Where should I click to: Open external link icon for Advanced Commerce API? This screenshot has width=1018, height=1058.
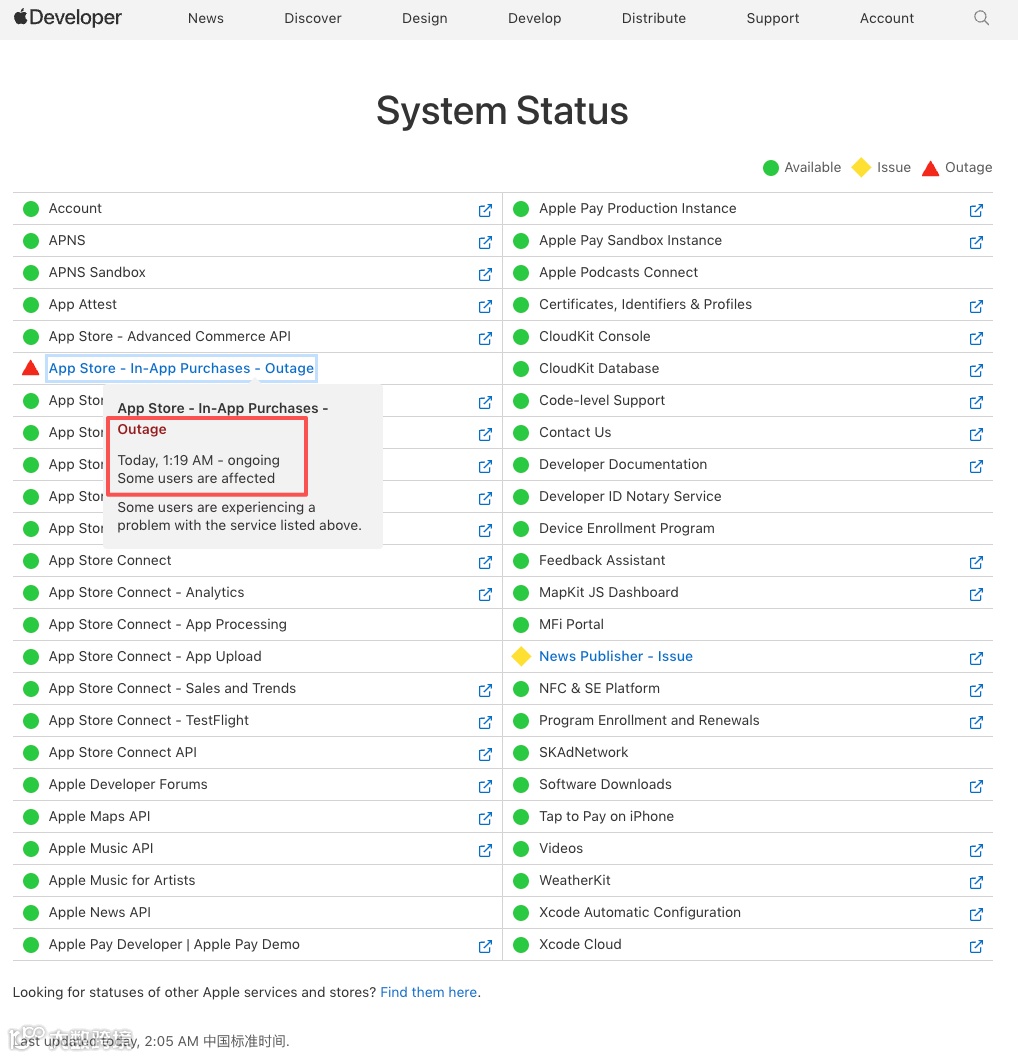(485, 338)
